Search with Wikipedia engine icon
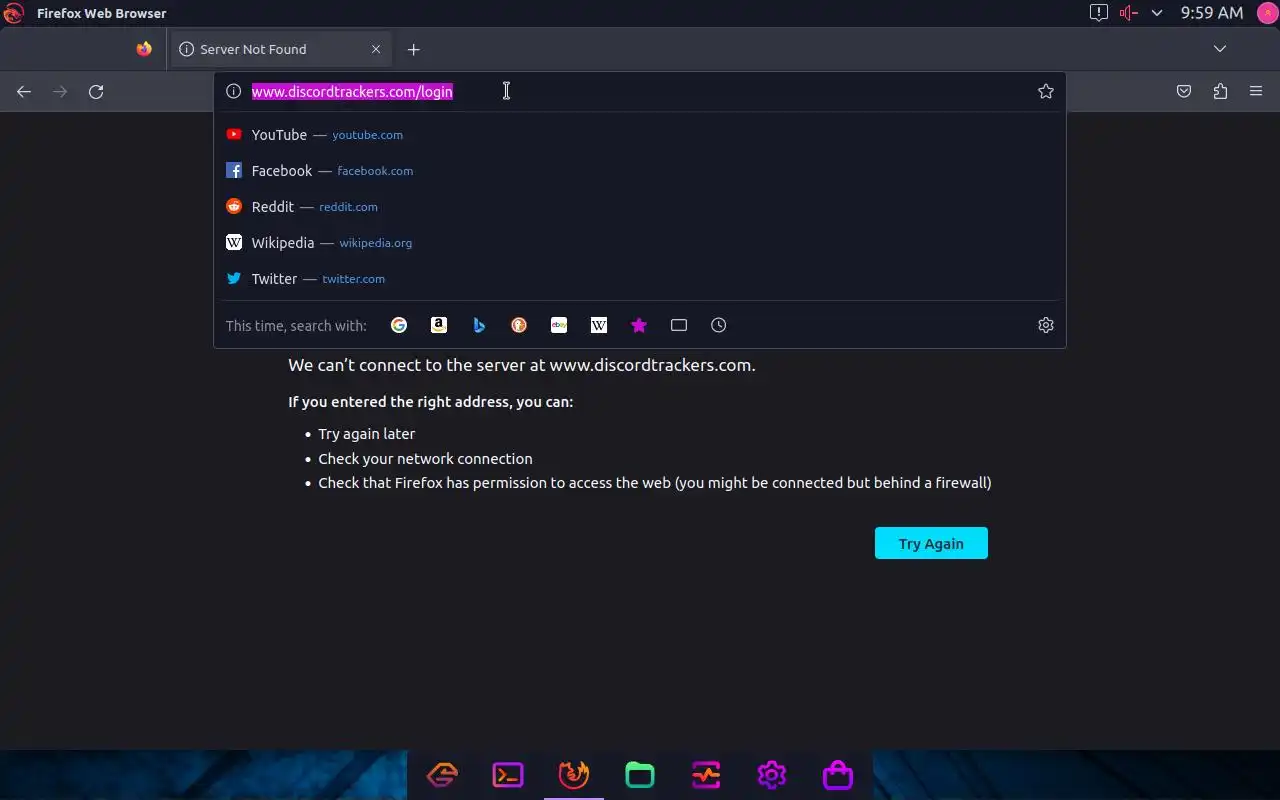 click(x=599, y=325)
